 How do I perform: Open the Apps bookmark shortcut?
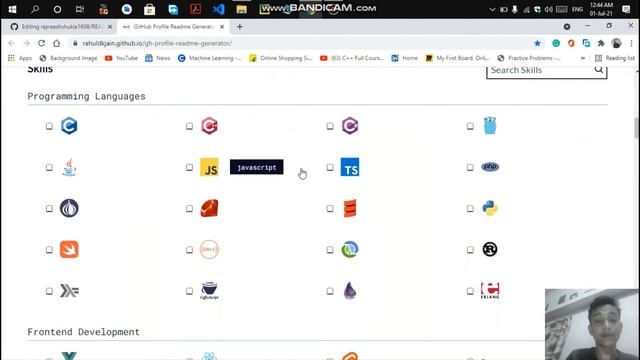pyautogui.click(x=20, y=58)
